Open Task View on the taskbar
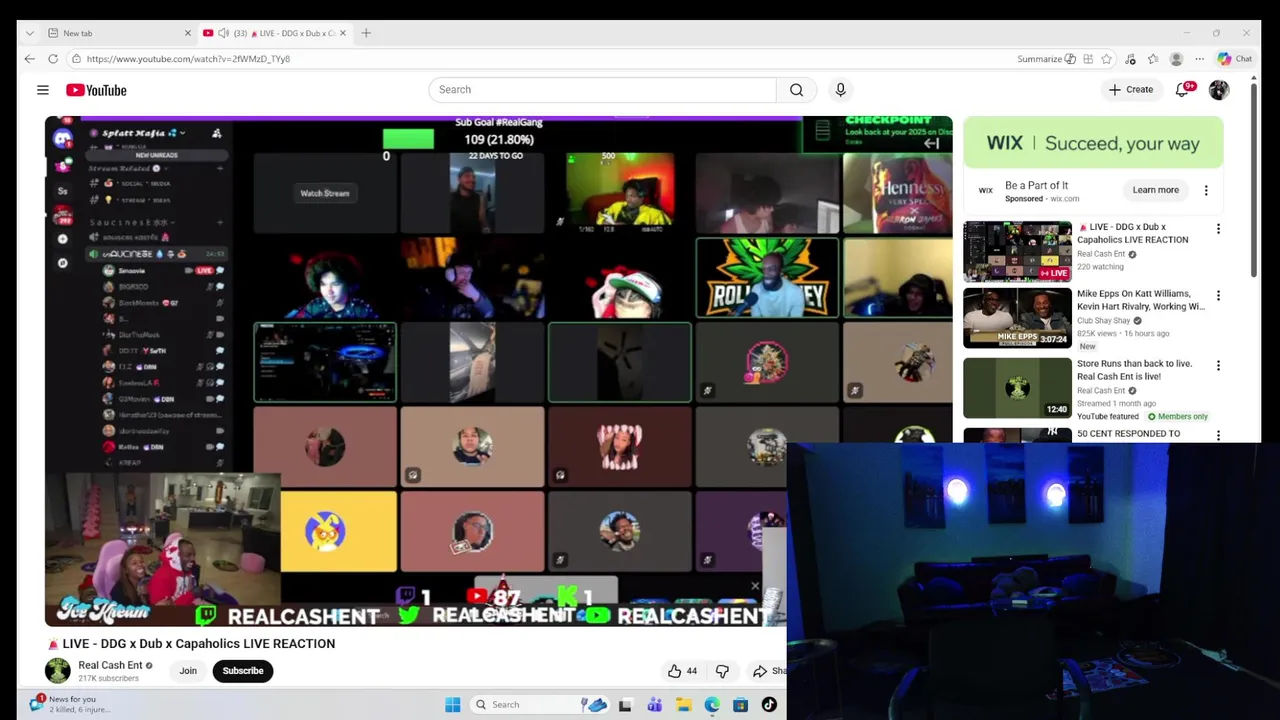1280x720 pixels. pos(625,705)
